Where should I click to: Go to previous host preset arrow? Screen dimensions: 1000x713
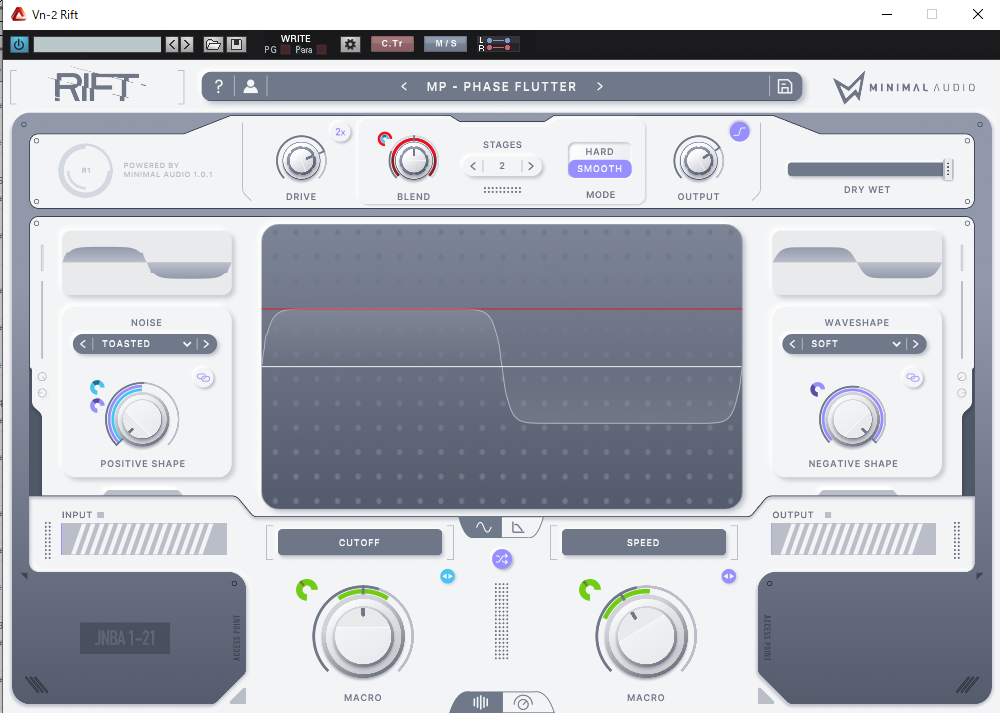172,44
